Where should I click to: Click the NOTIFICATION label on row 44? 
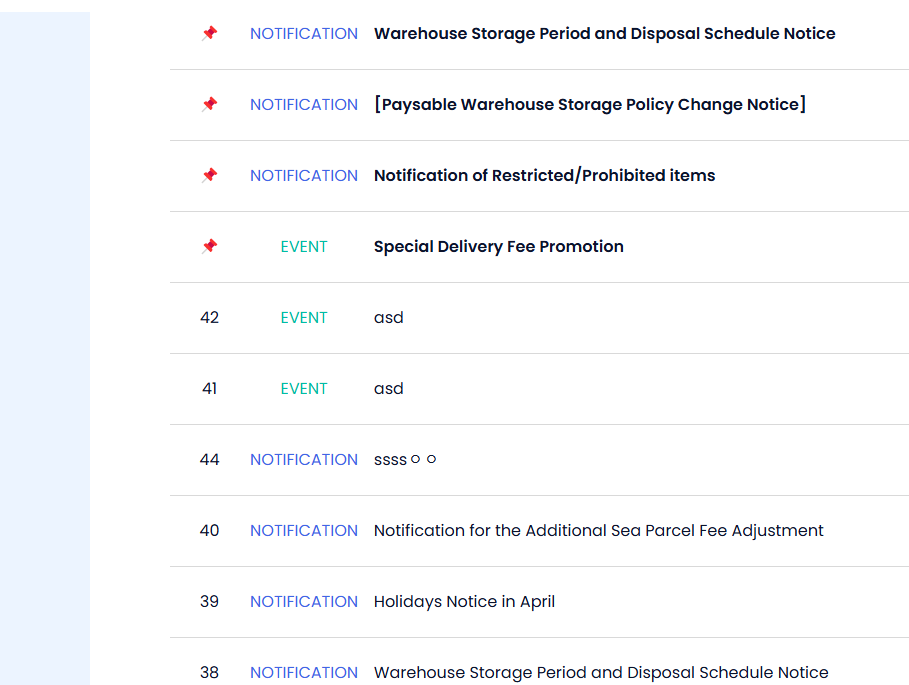coord(304,460)
